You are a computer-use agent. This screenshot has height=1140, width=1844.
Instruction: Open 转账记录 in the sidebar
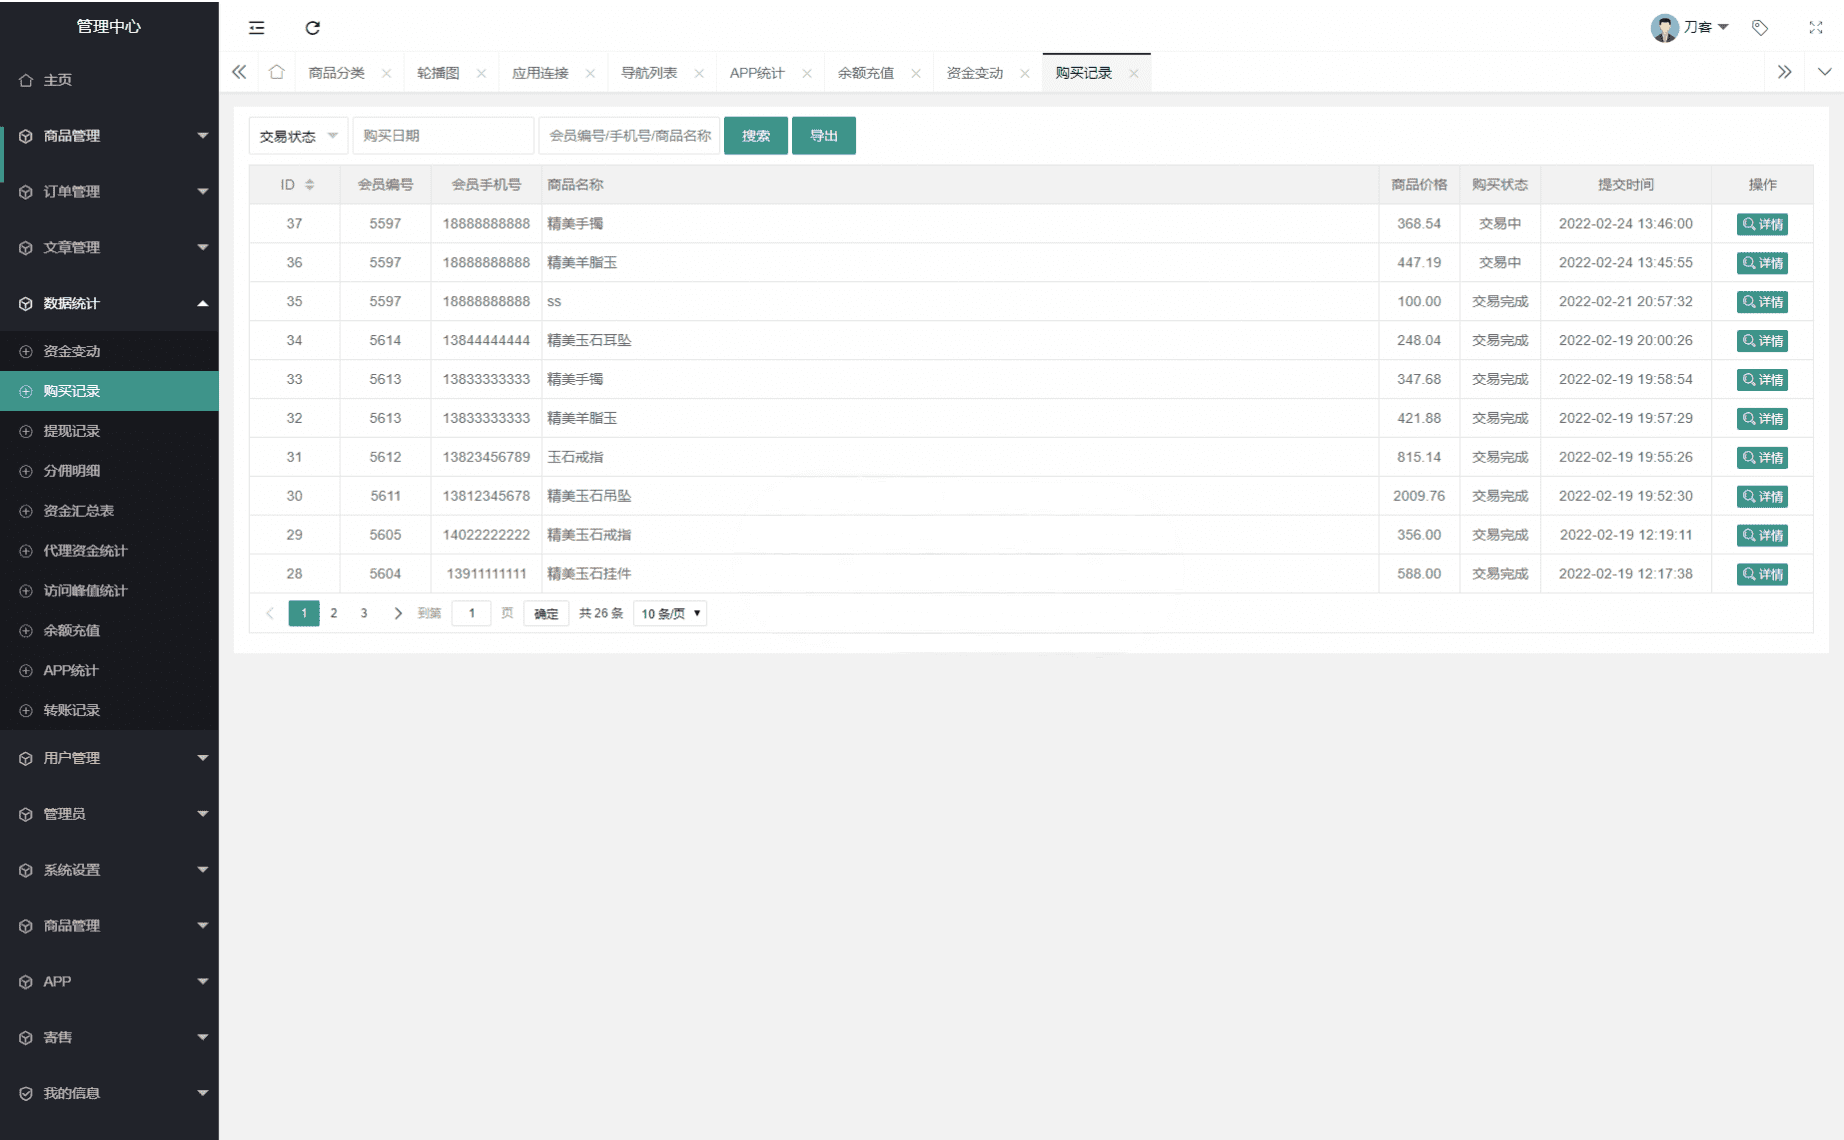(109, 710)
